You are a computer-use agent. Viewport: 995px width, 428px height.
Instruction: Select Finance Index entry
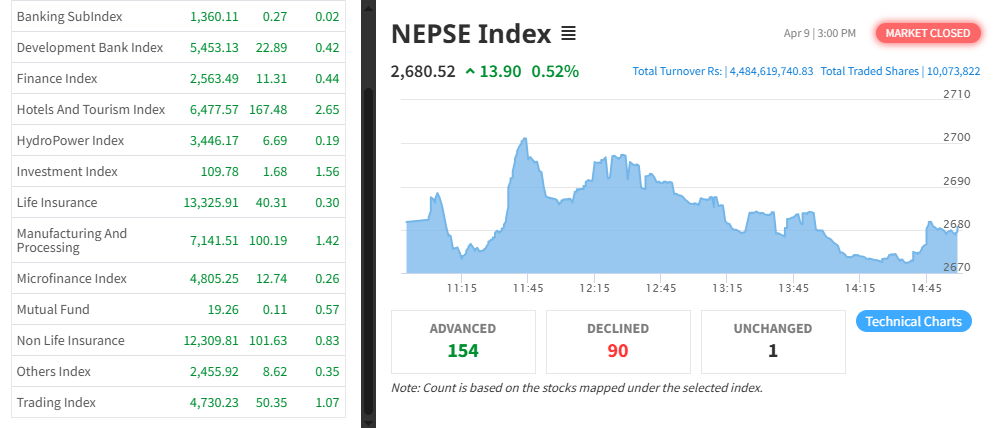[x=56, y=78]
